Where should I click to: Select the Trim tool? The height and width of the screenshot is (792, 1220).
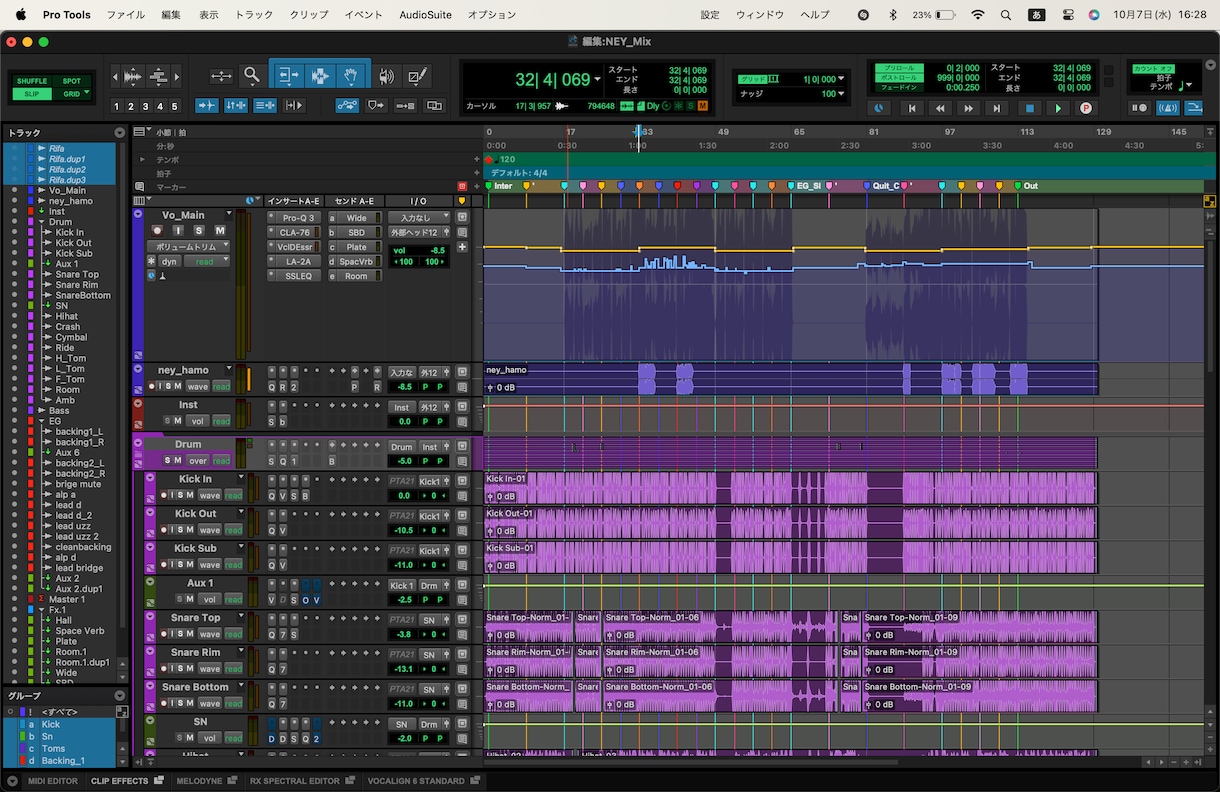click(x=287, y=76)
